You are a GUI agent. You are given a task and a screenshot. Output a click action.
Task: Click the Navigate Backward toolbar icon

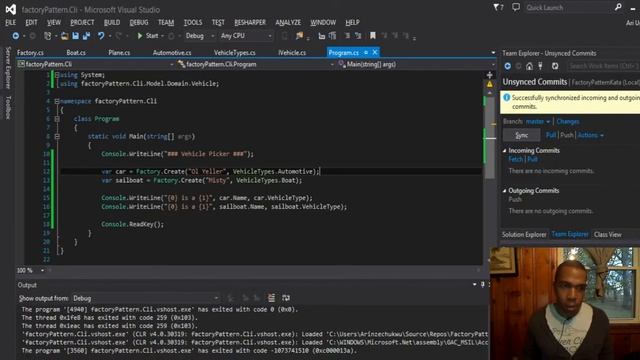click(x=16, y=36)
